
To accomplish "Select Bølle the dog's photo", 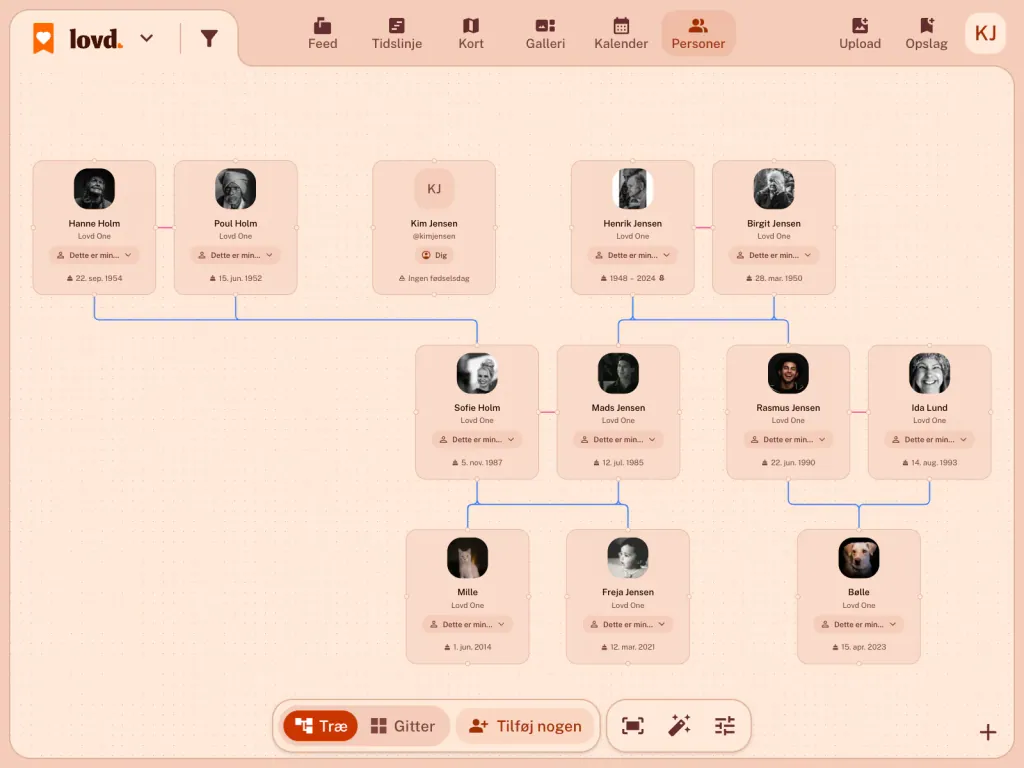I will click(859, 558).
